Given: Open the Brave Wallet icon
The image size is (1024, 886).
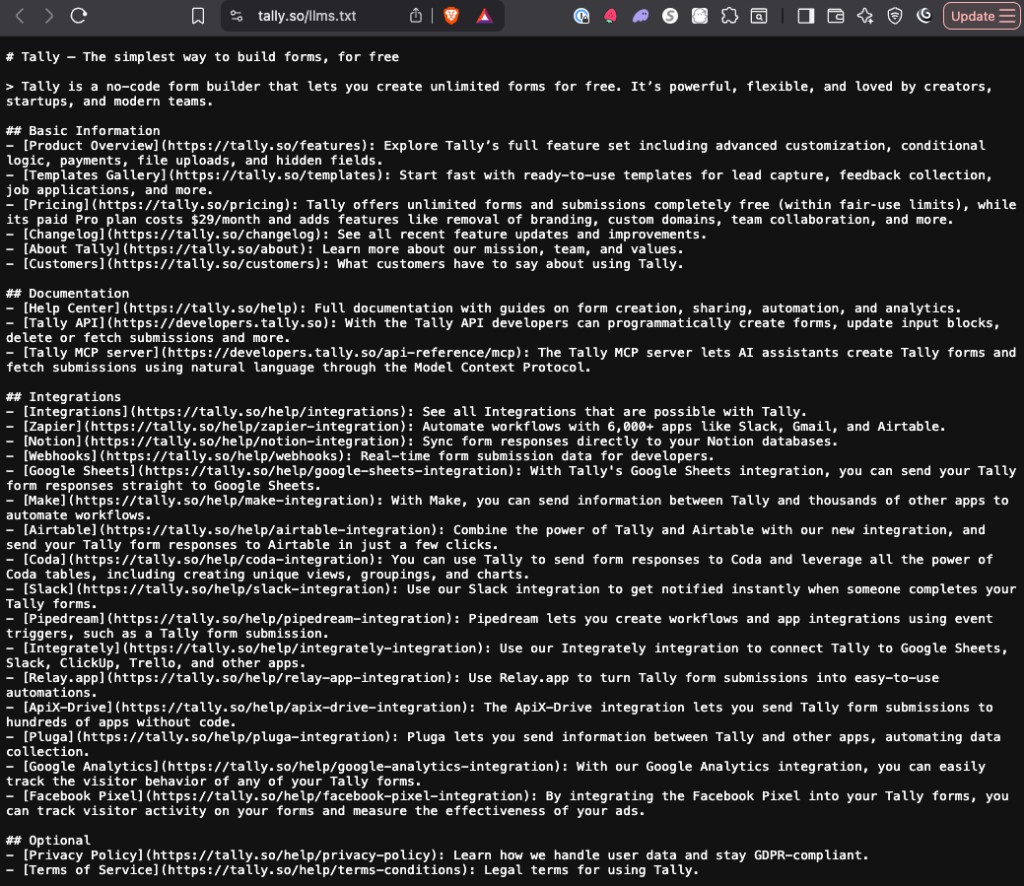Looking at the screenshot, I should 836,16.
